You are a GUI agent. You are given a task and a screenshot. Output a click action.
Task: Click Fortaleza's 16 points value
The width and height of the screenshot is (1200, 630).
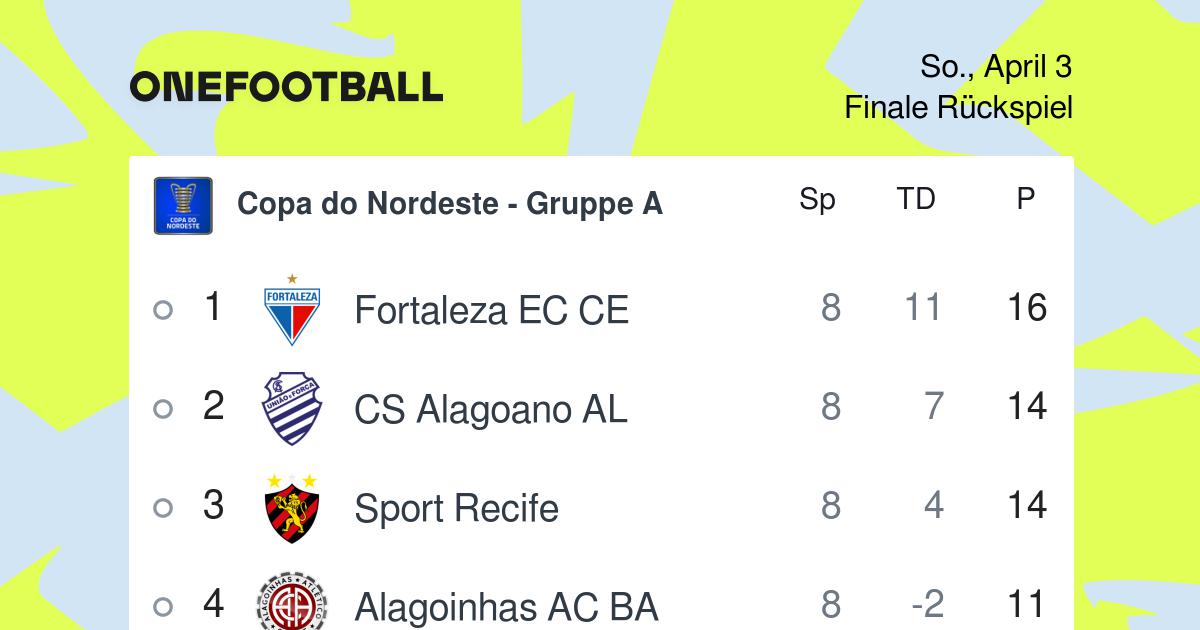pyautogui.click(x=1027, y=308)
